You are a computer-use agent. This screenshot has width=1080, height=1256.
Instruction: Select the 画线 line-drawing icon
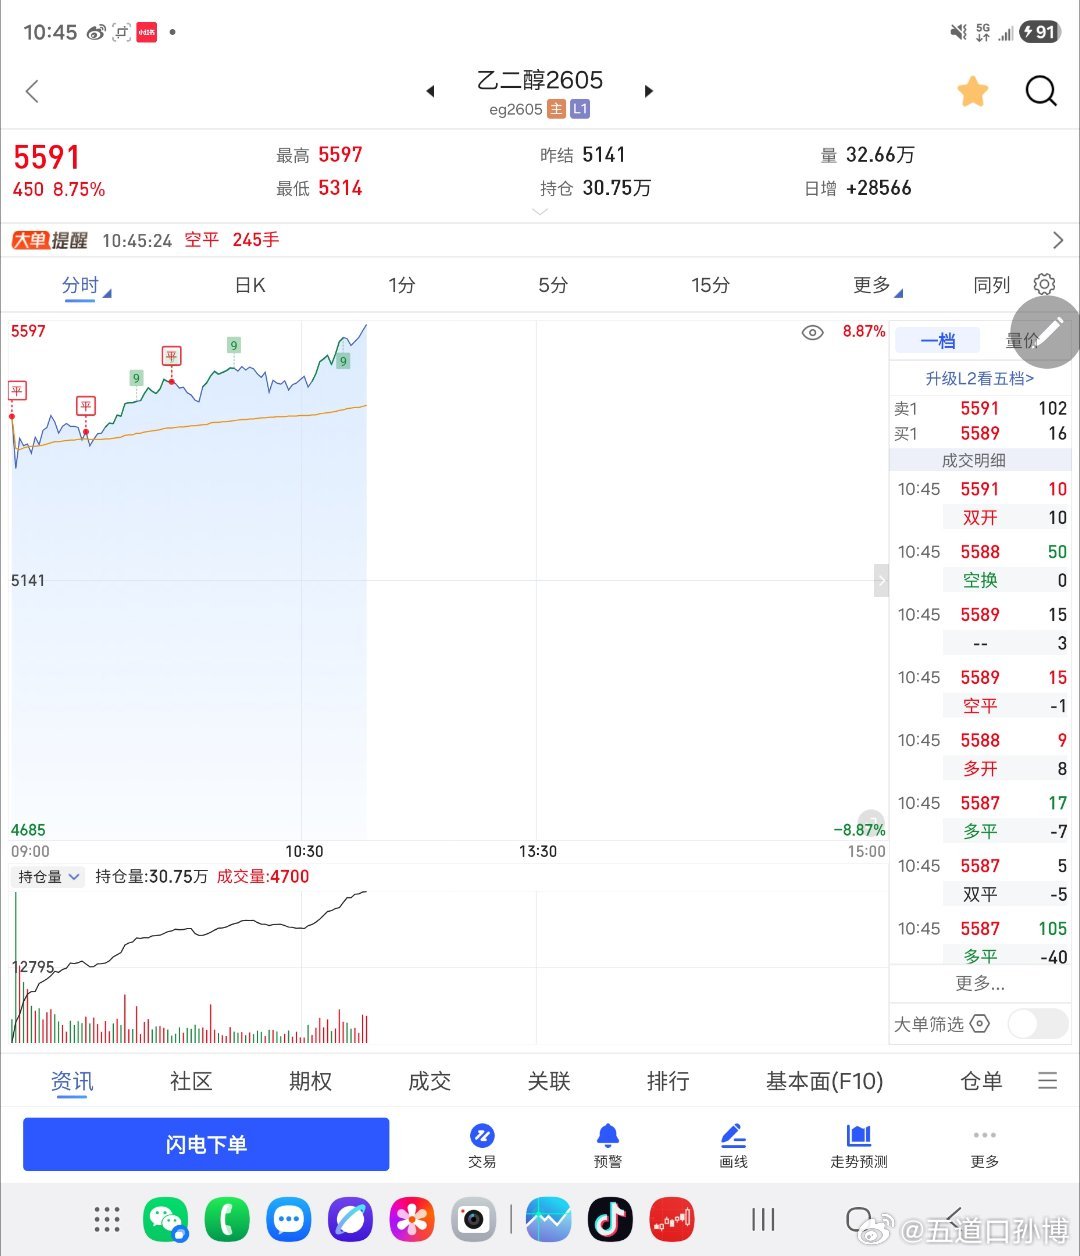click(733, 1143)
